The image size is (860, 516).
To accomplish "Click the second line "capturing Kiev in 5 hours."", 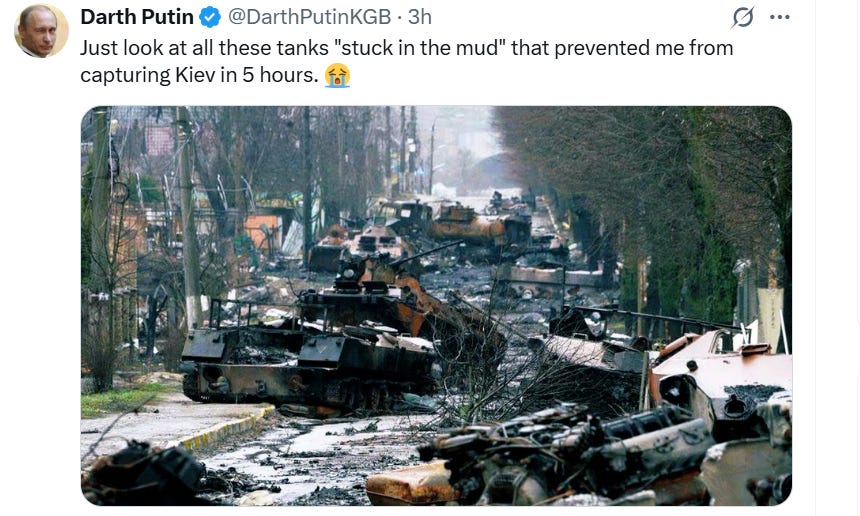I will click(x=199, y=75).
